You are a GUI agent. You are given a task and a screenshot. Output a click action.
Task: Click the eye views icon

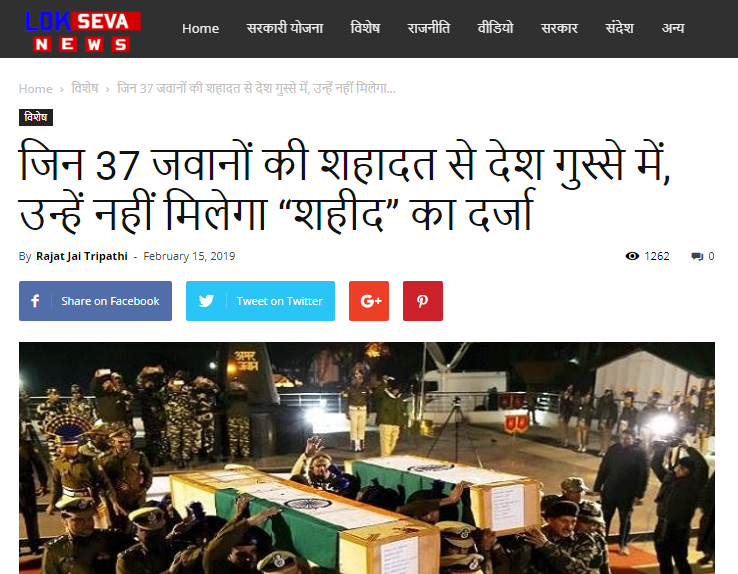point(632,256)
